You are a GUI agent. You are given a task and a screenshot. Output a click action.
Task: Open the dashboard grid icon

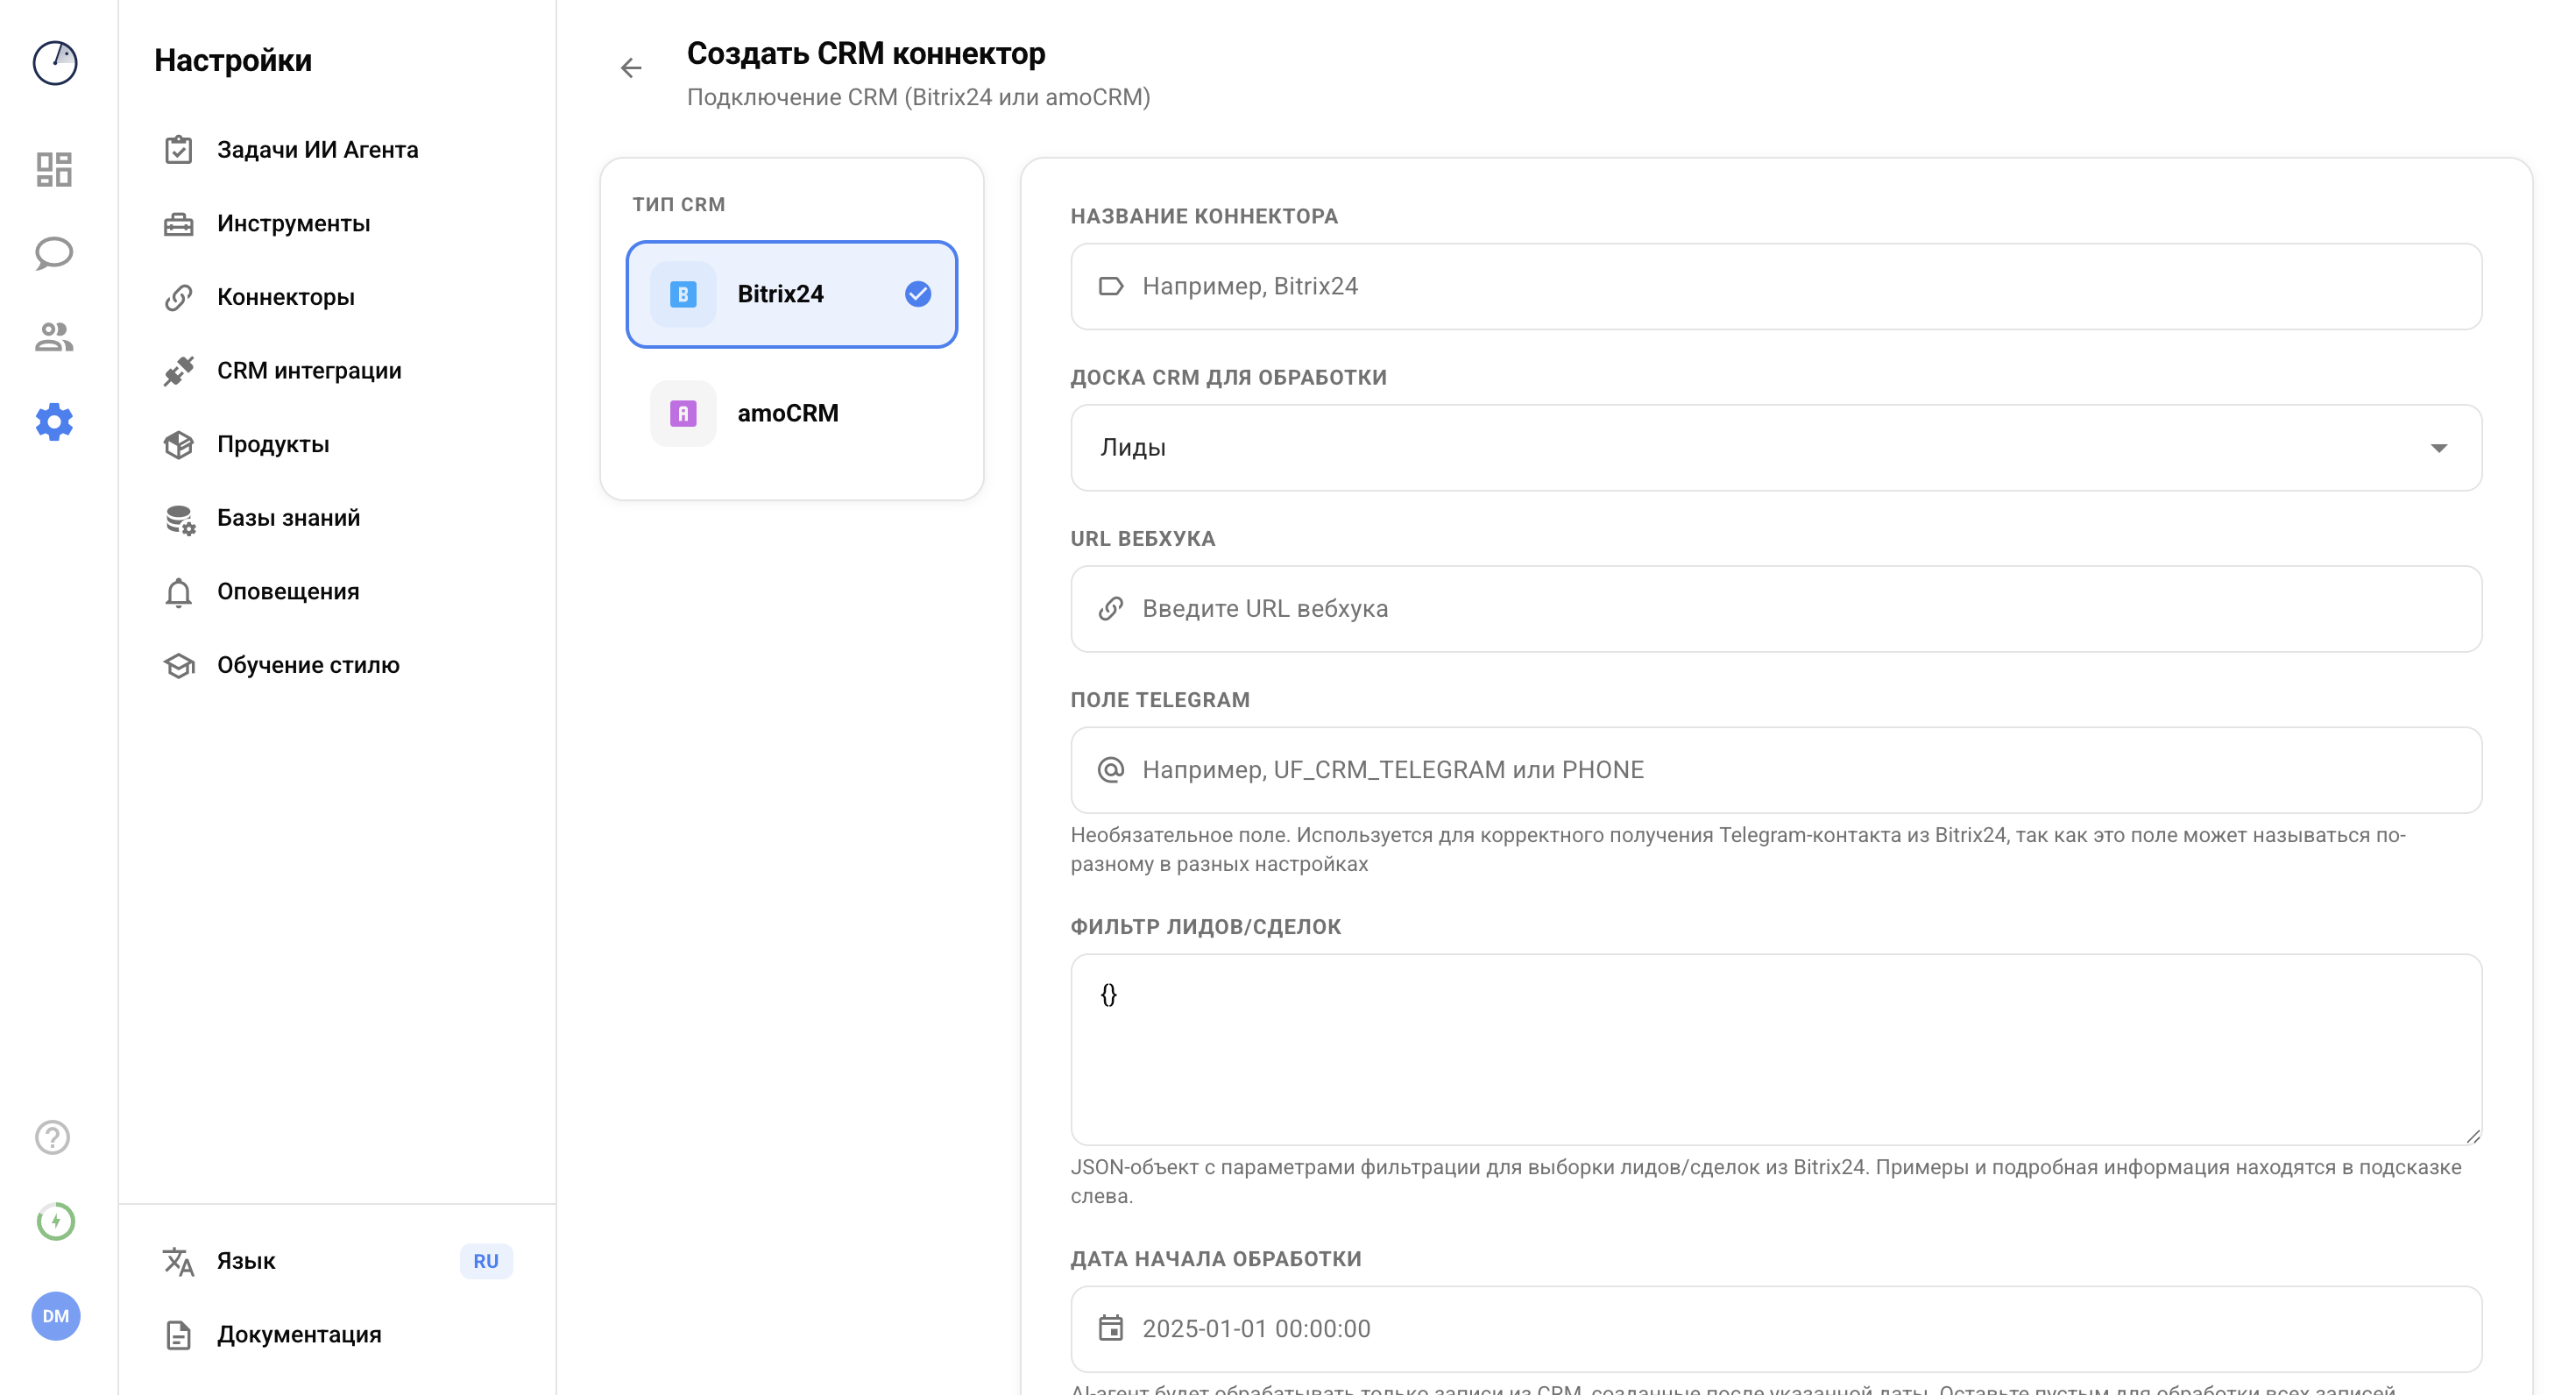tap(54, 169)
